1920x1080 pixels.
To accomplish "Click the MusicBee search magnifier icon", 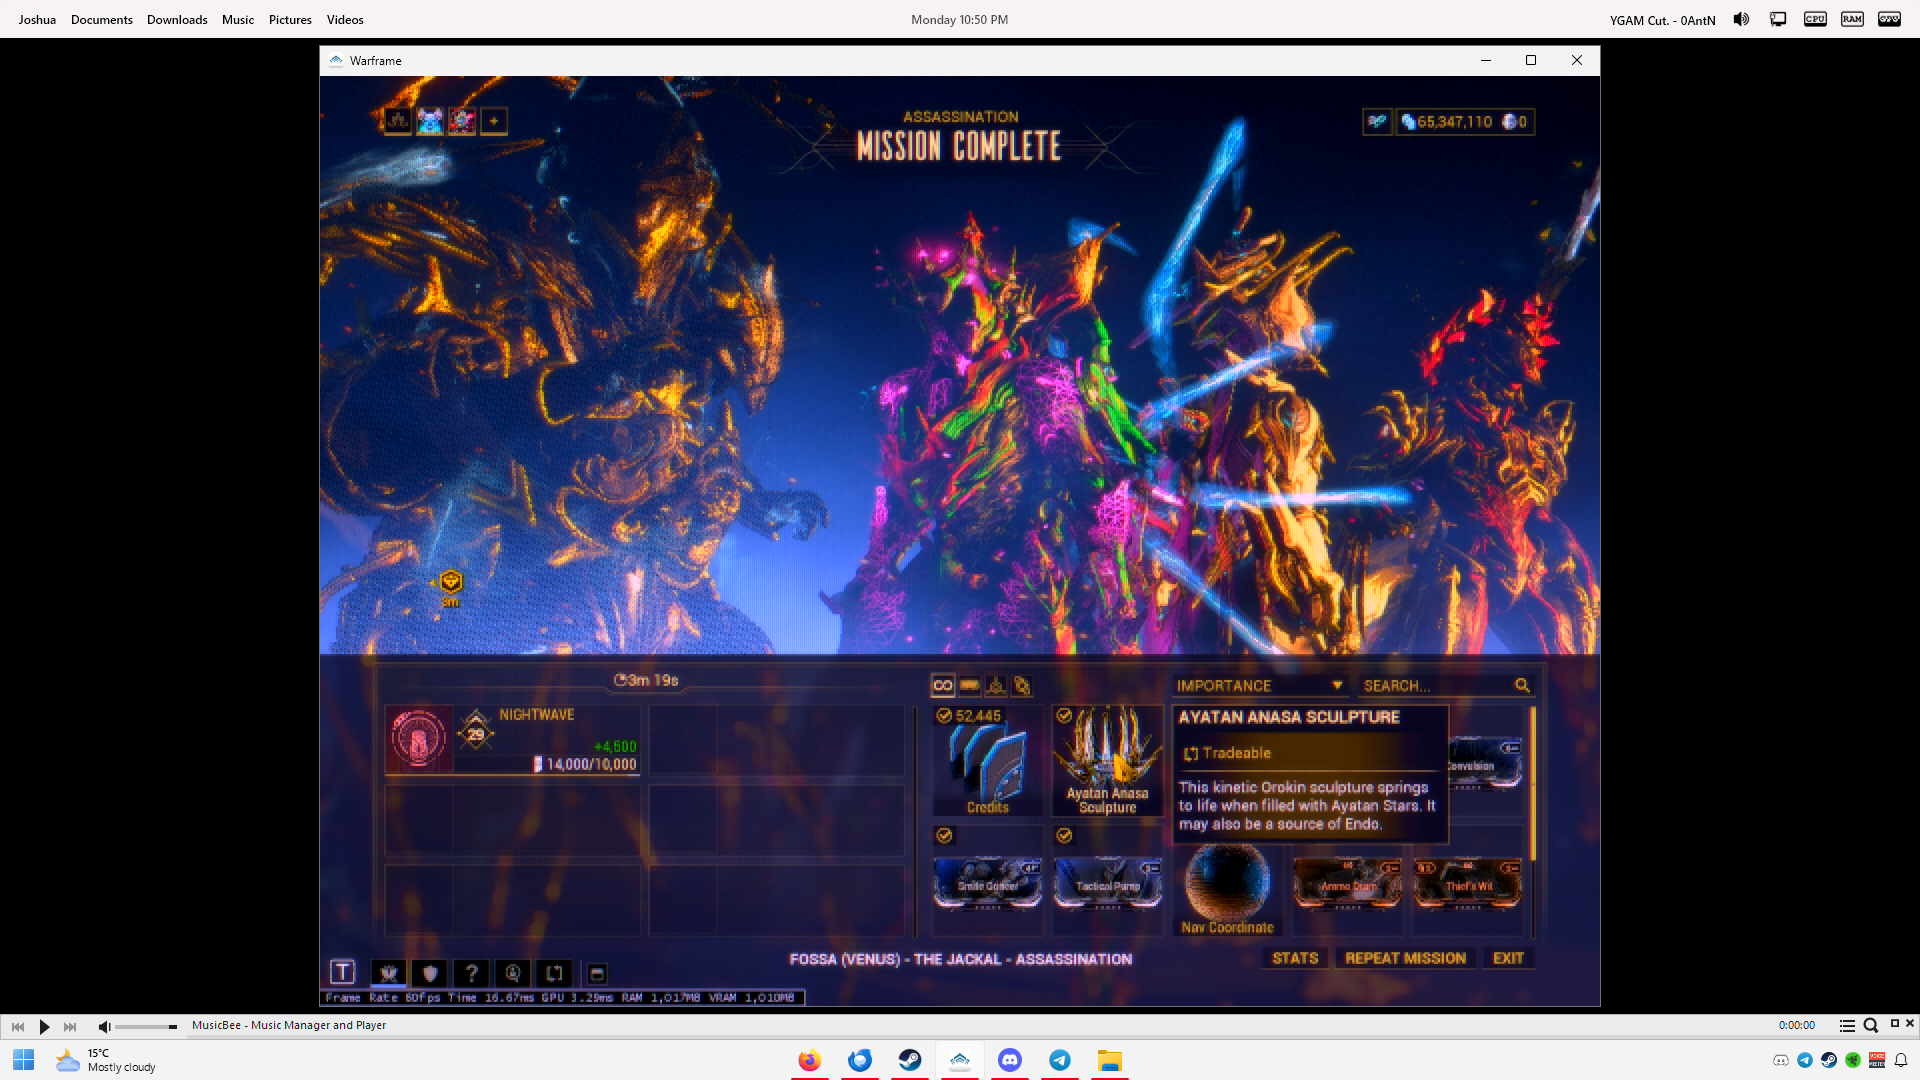I will click(1870, 1025).
